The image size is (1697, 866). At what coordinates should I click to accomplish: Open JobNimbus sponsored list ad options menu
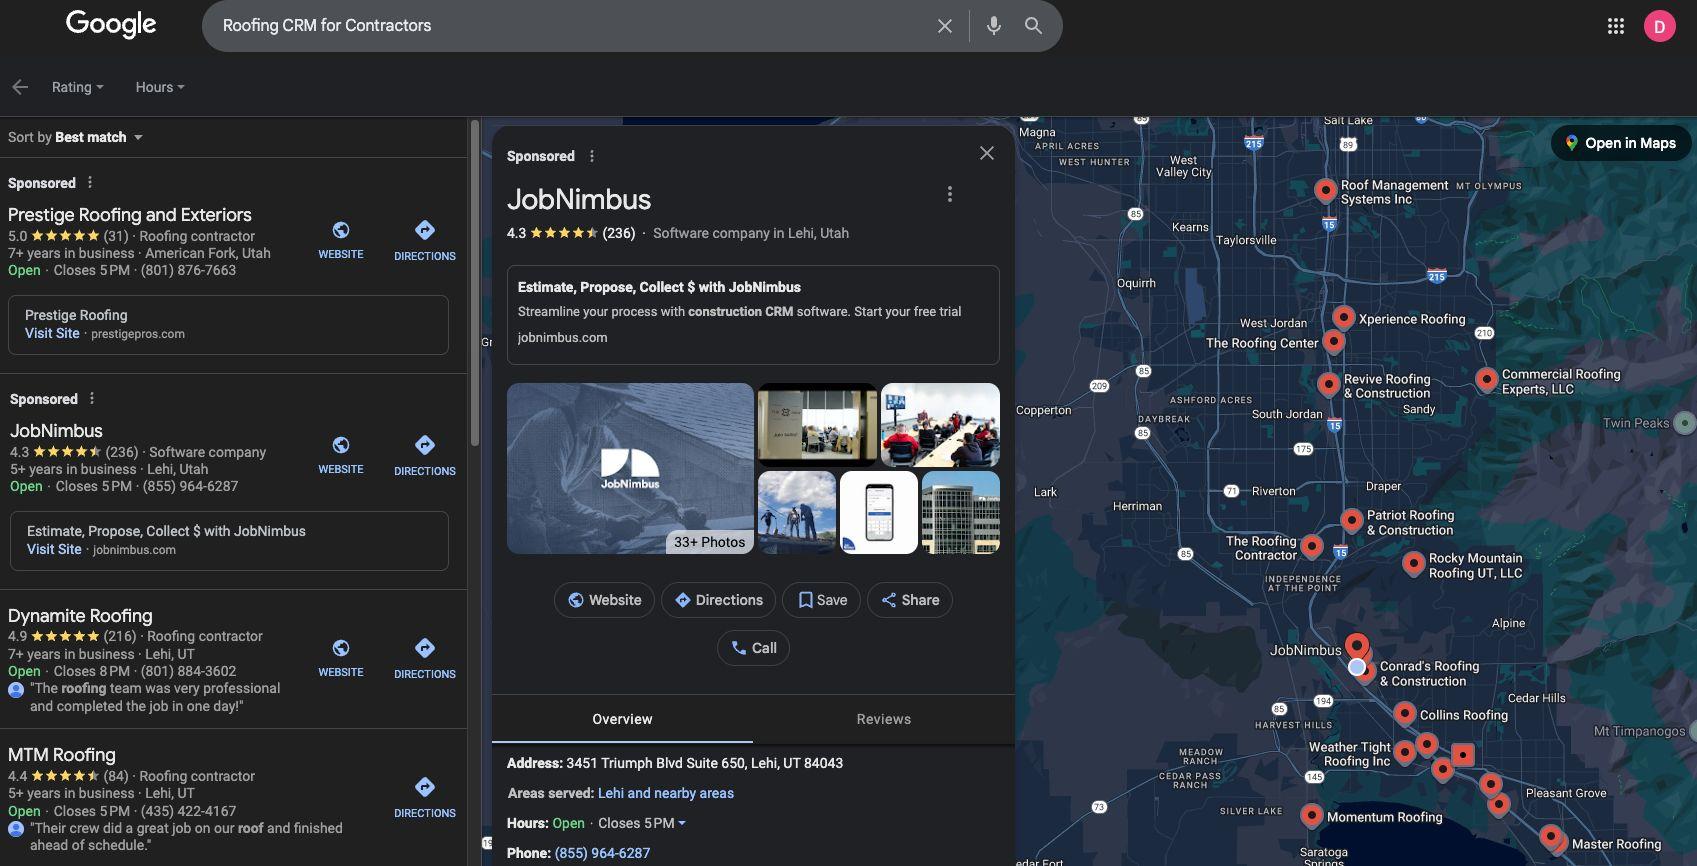(x=92, y=398)
